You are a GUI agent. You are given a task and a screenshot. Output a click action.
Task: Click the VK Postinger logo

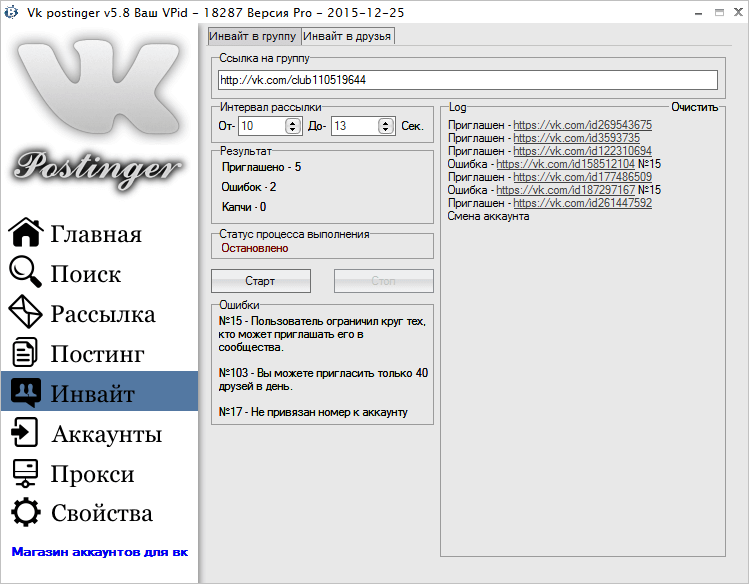[98, 115]
